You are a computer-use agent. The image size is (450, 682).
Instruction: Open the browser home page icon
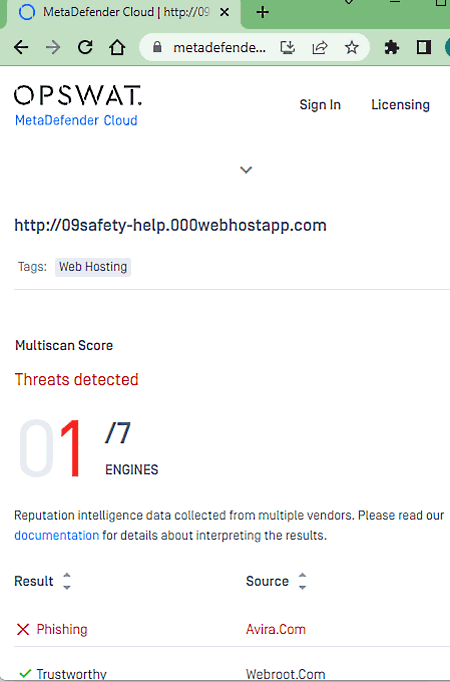point(117,47)
